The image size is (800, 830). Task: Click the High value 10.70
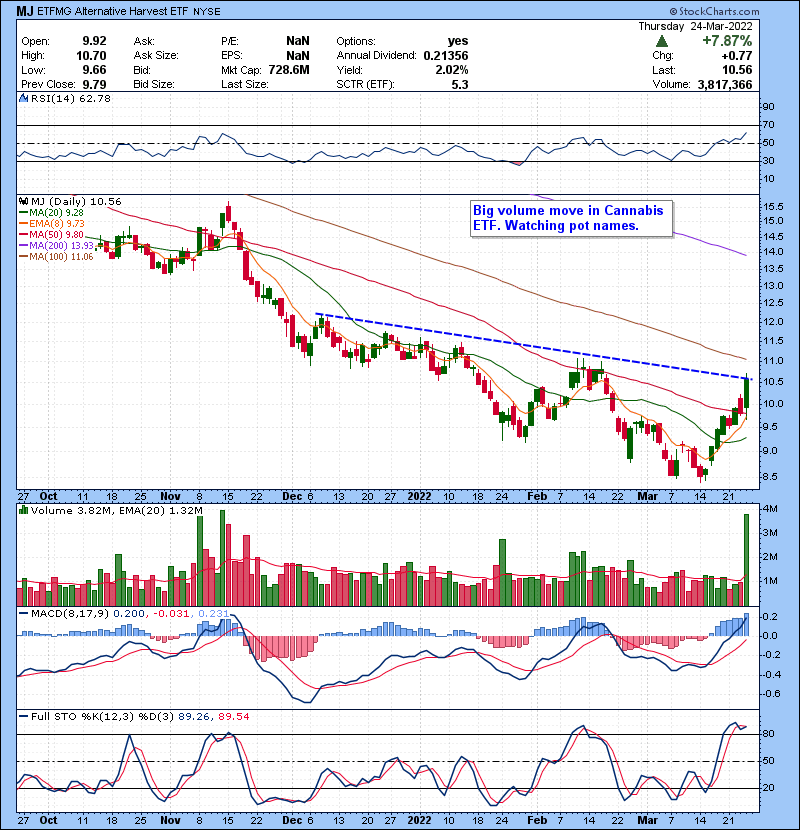(x=91, y=56)
